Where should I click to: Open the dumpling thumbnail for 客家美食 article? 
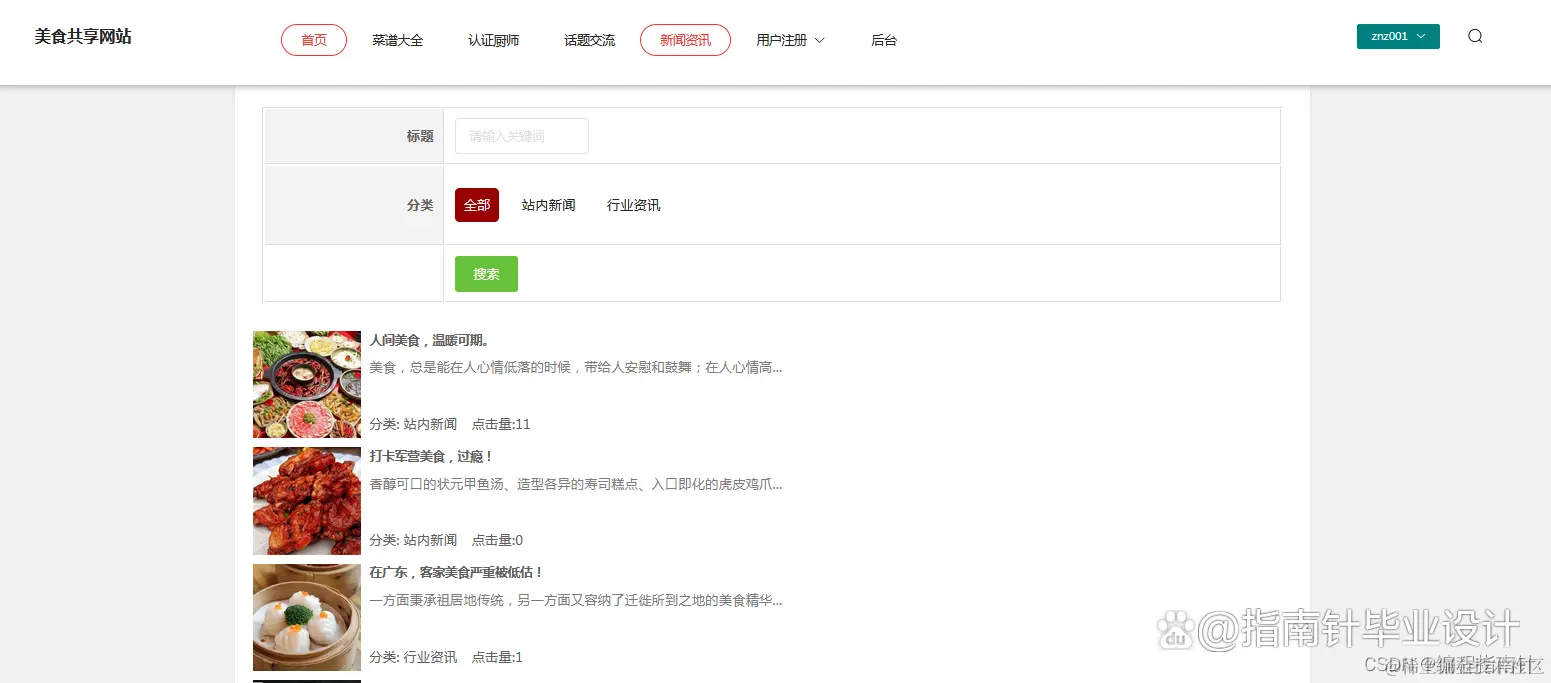click(x=307, y=617)
